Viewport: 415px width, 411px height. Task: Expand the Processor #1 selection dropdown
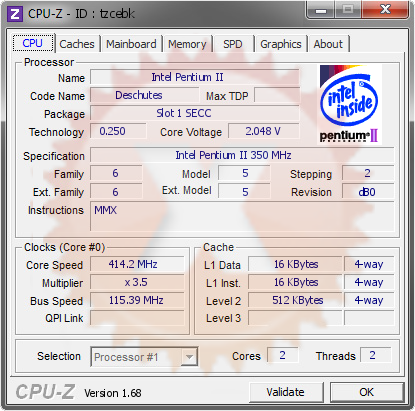point(189,357)
